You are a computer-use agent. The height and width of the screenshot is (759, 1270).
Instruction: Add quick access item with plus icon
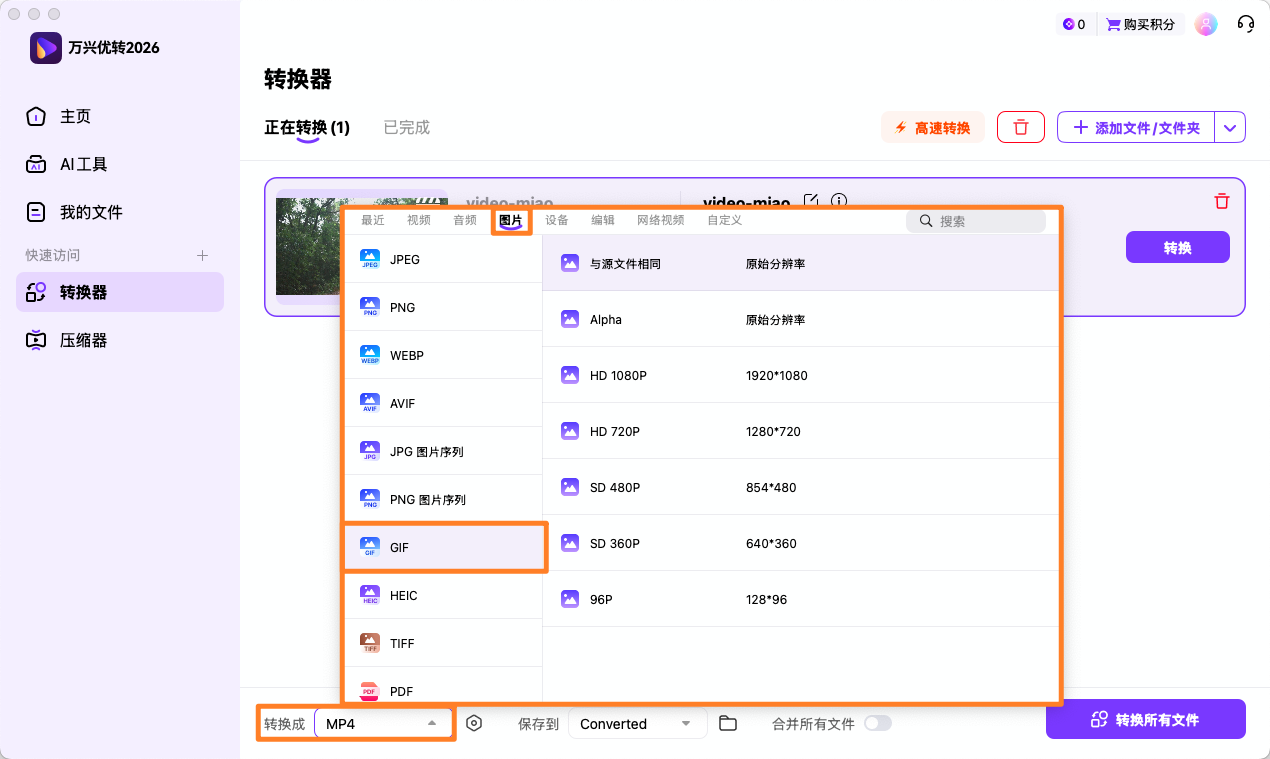[x=202, y=255]
